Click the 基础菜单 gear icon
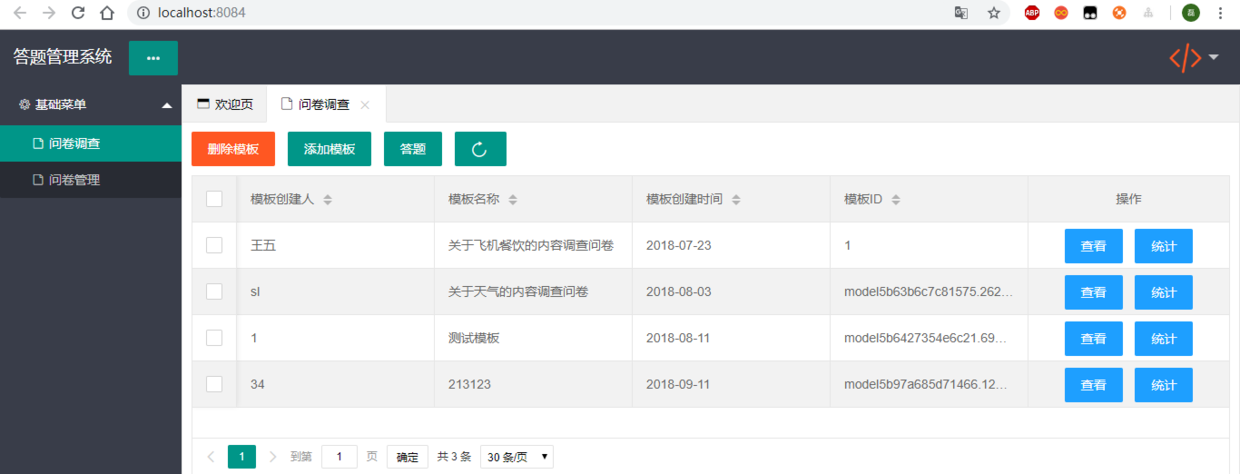The image size is (1240, 474). [x=25, y=104]
